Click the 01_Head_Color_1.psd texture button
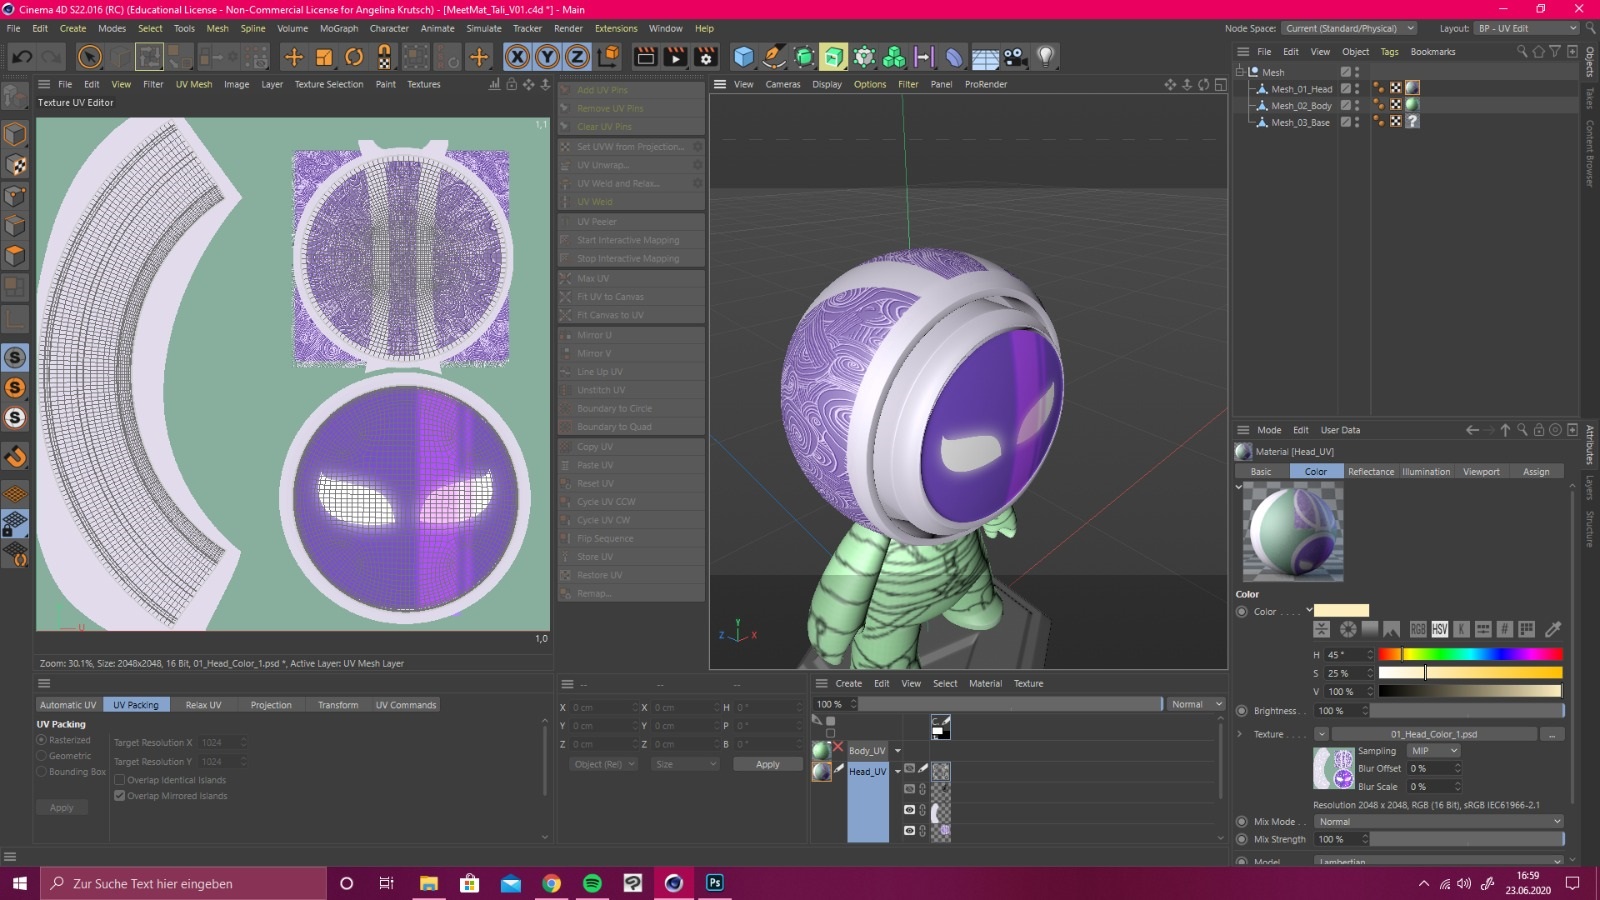Image resolution: width=1600 pixels, height=900 pixels. pos(1433,734)
